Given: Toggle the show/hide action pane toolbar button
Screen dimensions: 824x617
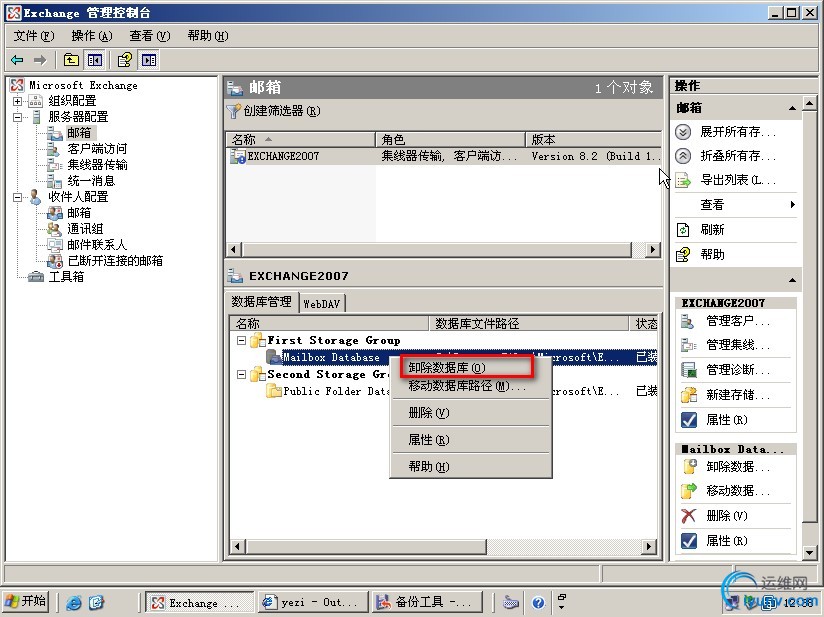Looking at the screenshot, I should coord(149,60).
